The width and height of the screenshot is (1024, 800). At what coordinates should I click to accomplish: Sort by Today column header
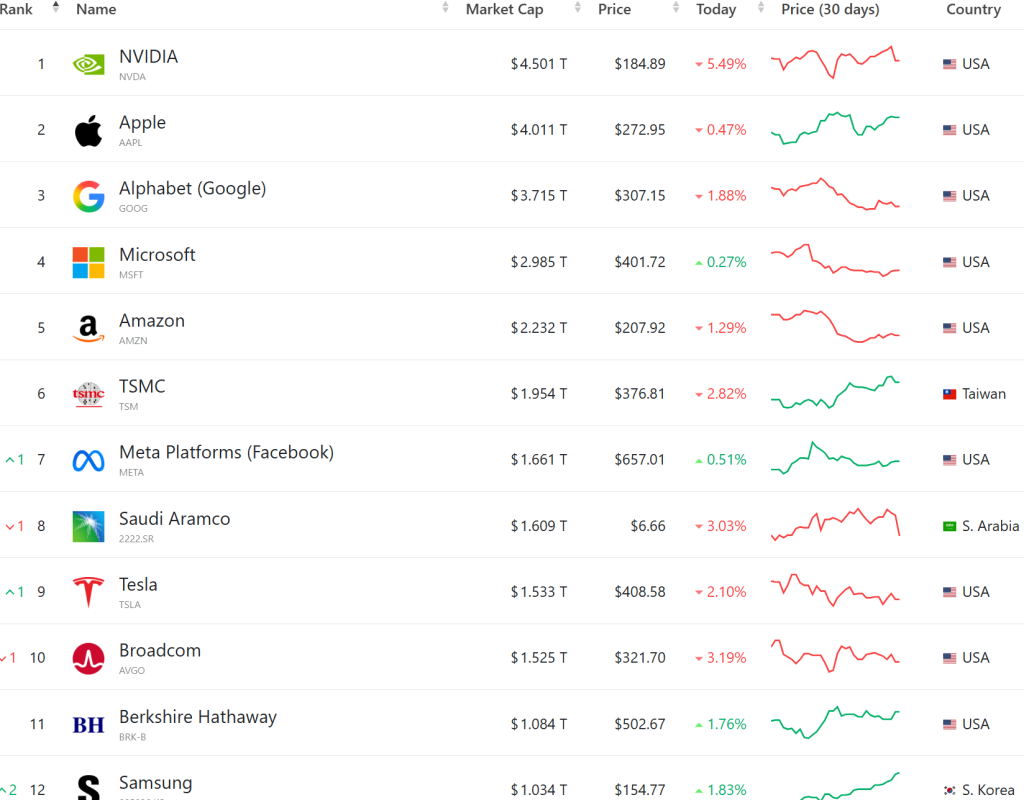(x=716, y=9)
